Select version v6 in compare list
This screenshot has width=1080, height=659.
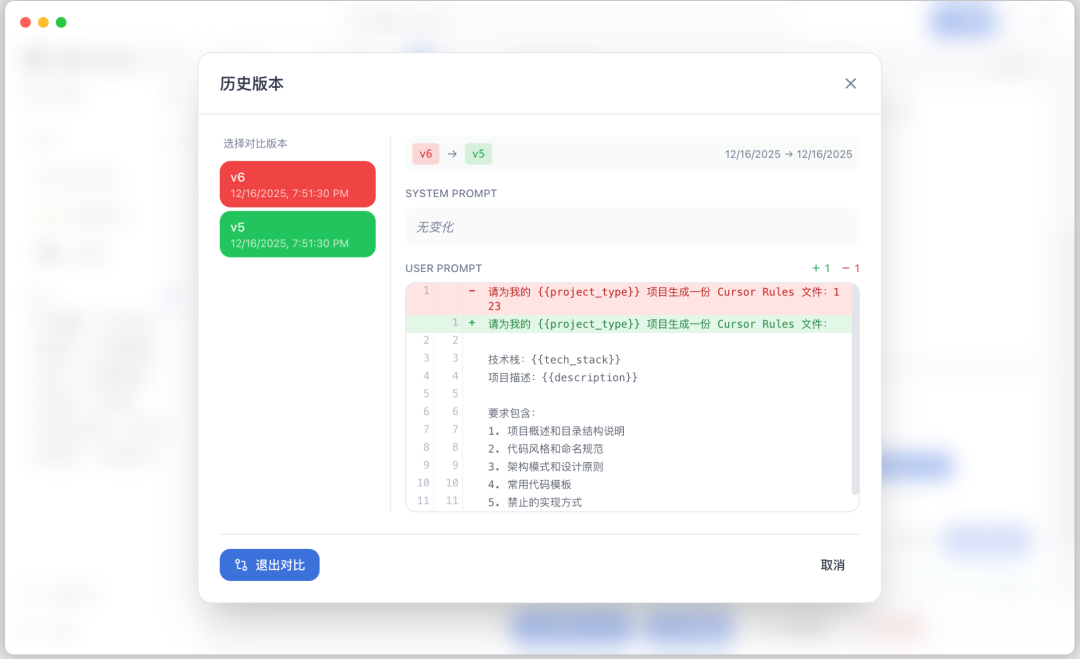coord(298,185)
